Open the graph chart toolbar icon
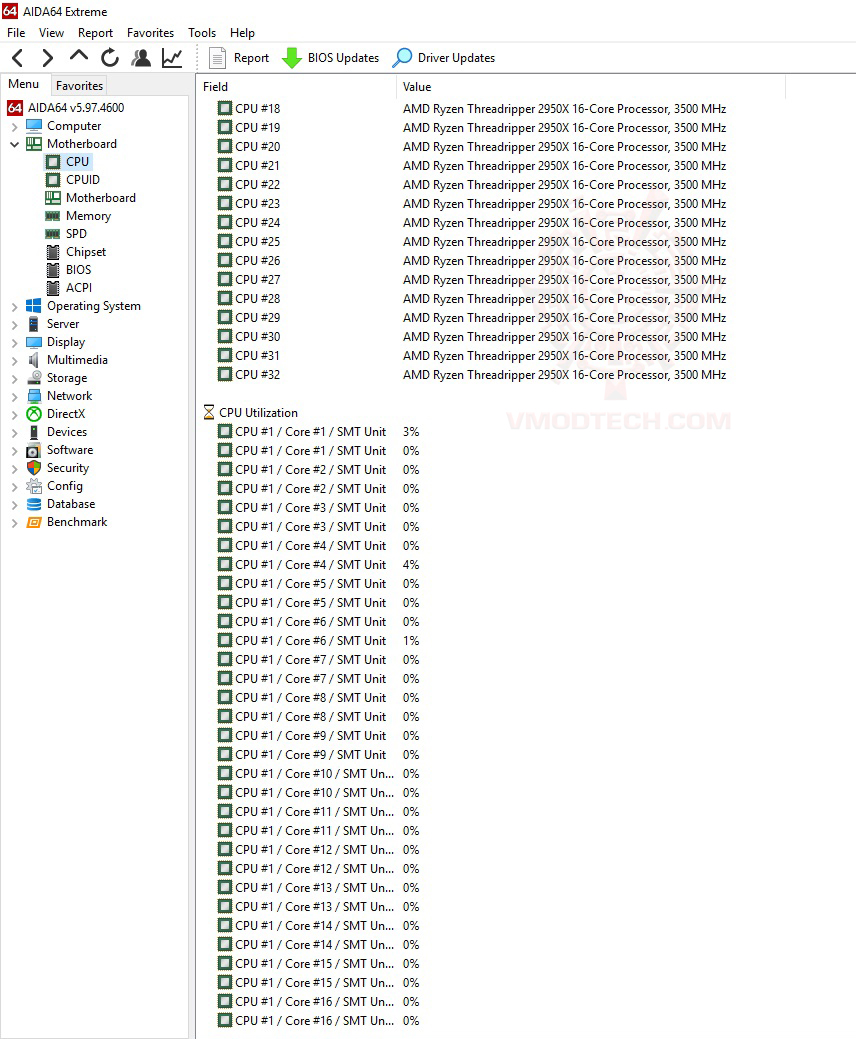This screenshot has height=1039, width=856. 172,58
